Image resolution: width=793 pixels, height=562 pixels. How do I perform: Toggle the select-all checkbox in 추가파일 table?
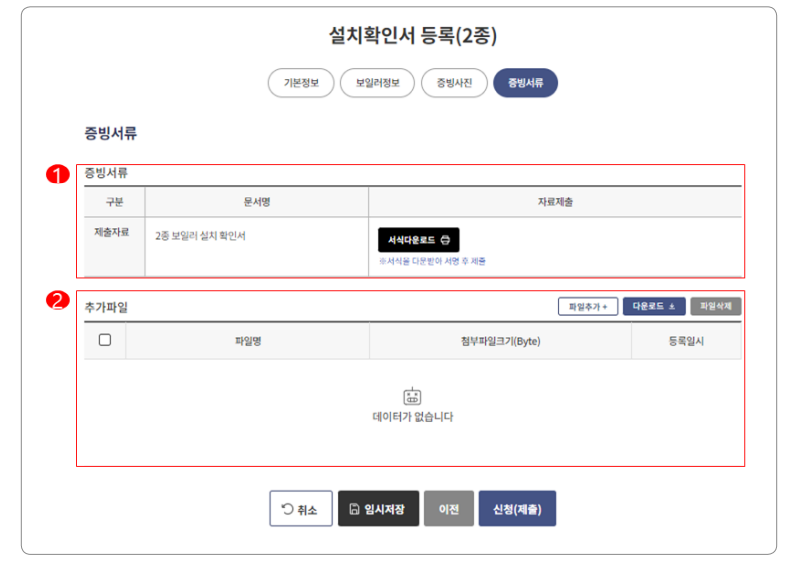tap(105, 340)
